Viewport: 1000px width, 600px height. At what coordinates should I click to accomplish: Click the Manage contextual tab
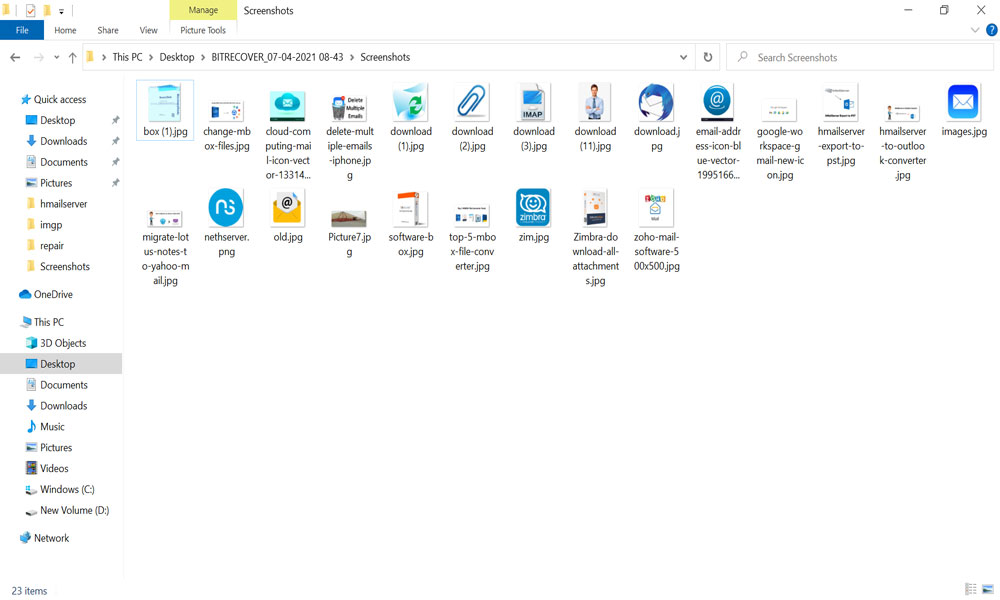pos(203,10)
